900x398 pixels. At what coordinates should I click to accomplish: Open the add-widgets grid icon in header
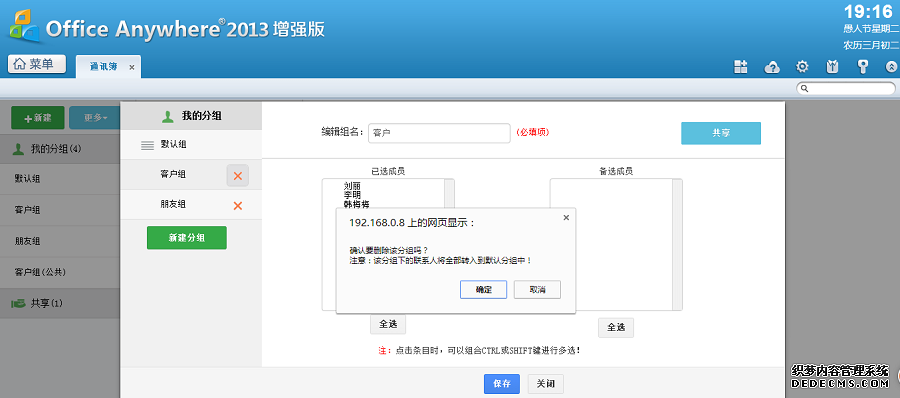click(741, 67)
